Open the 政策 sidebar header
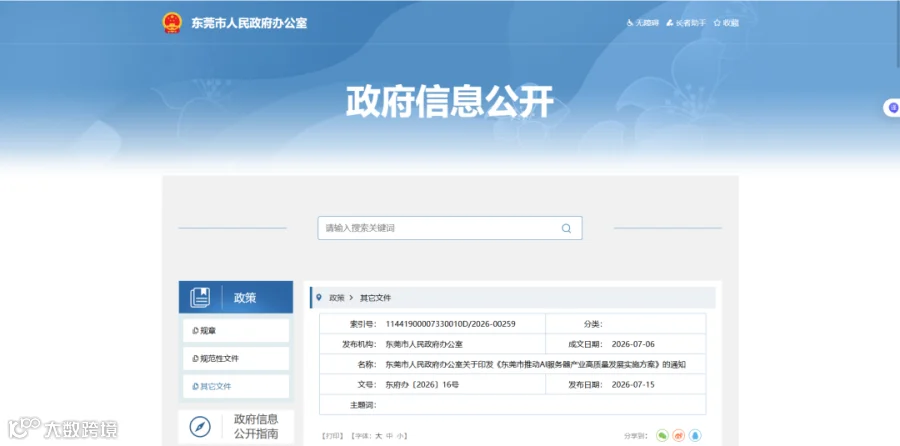 (236, 297)
